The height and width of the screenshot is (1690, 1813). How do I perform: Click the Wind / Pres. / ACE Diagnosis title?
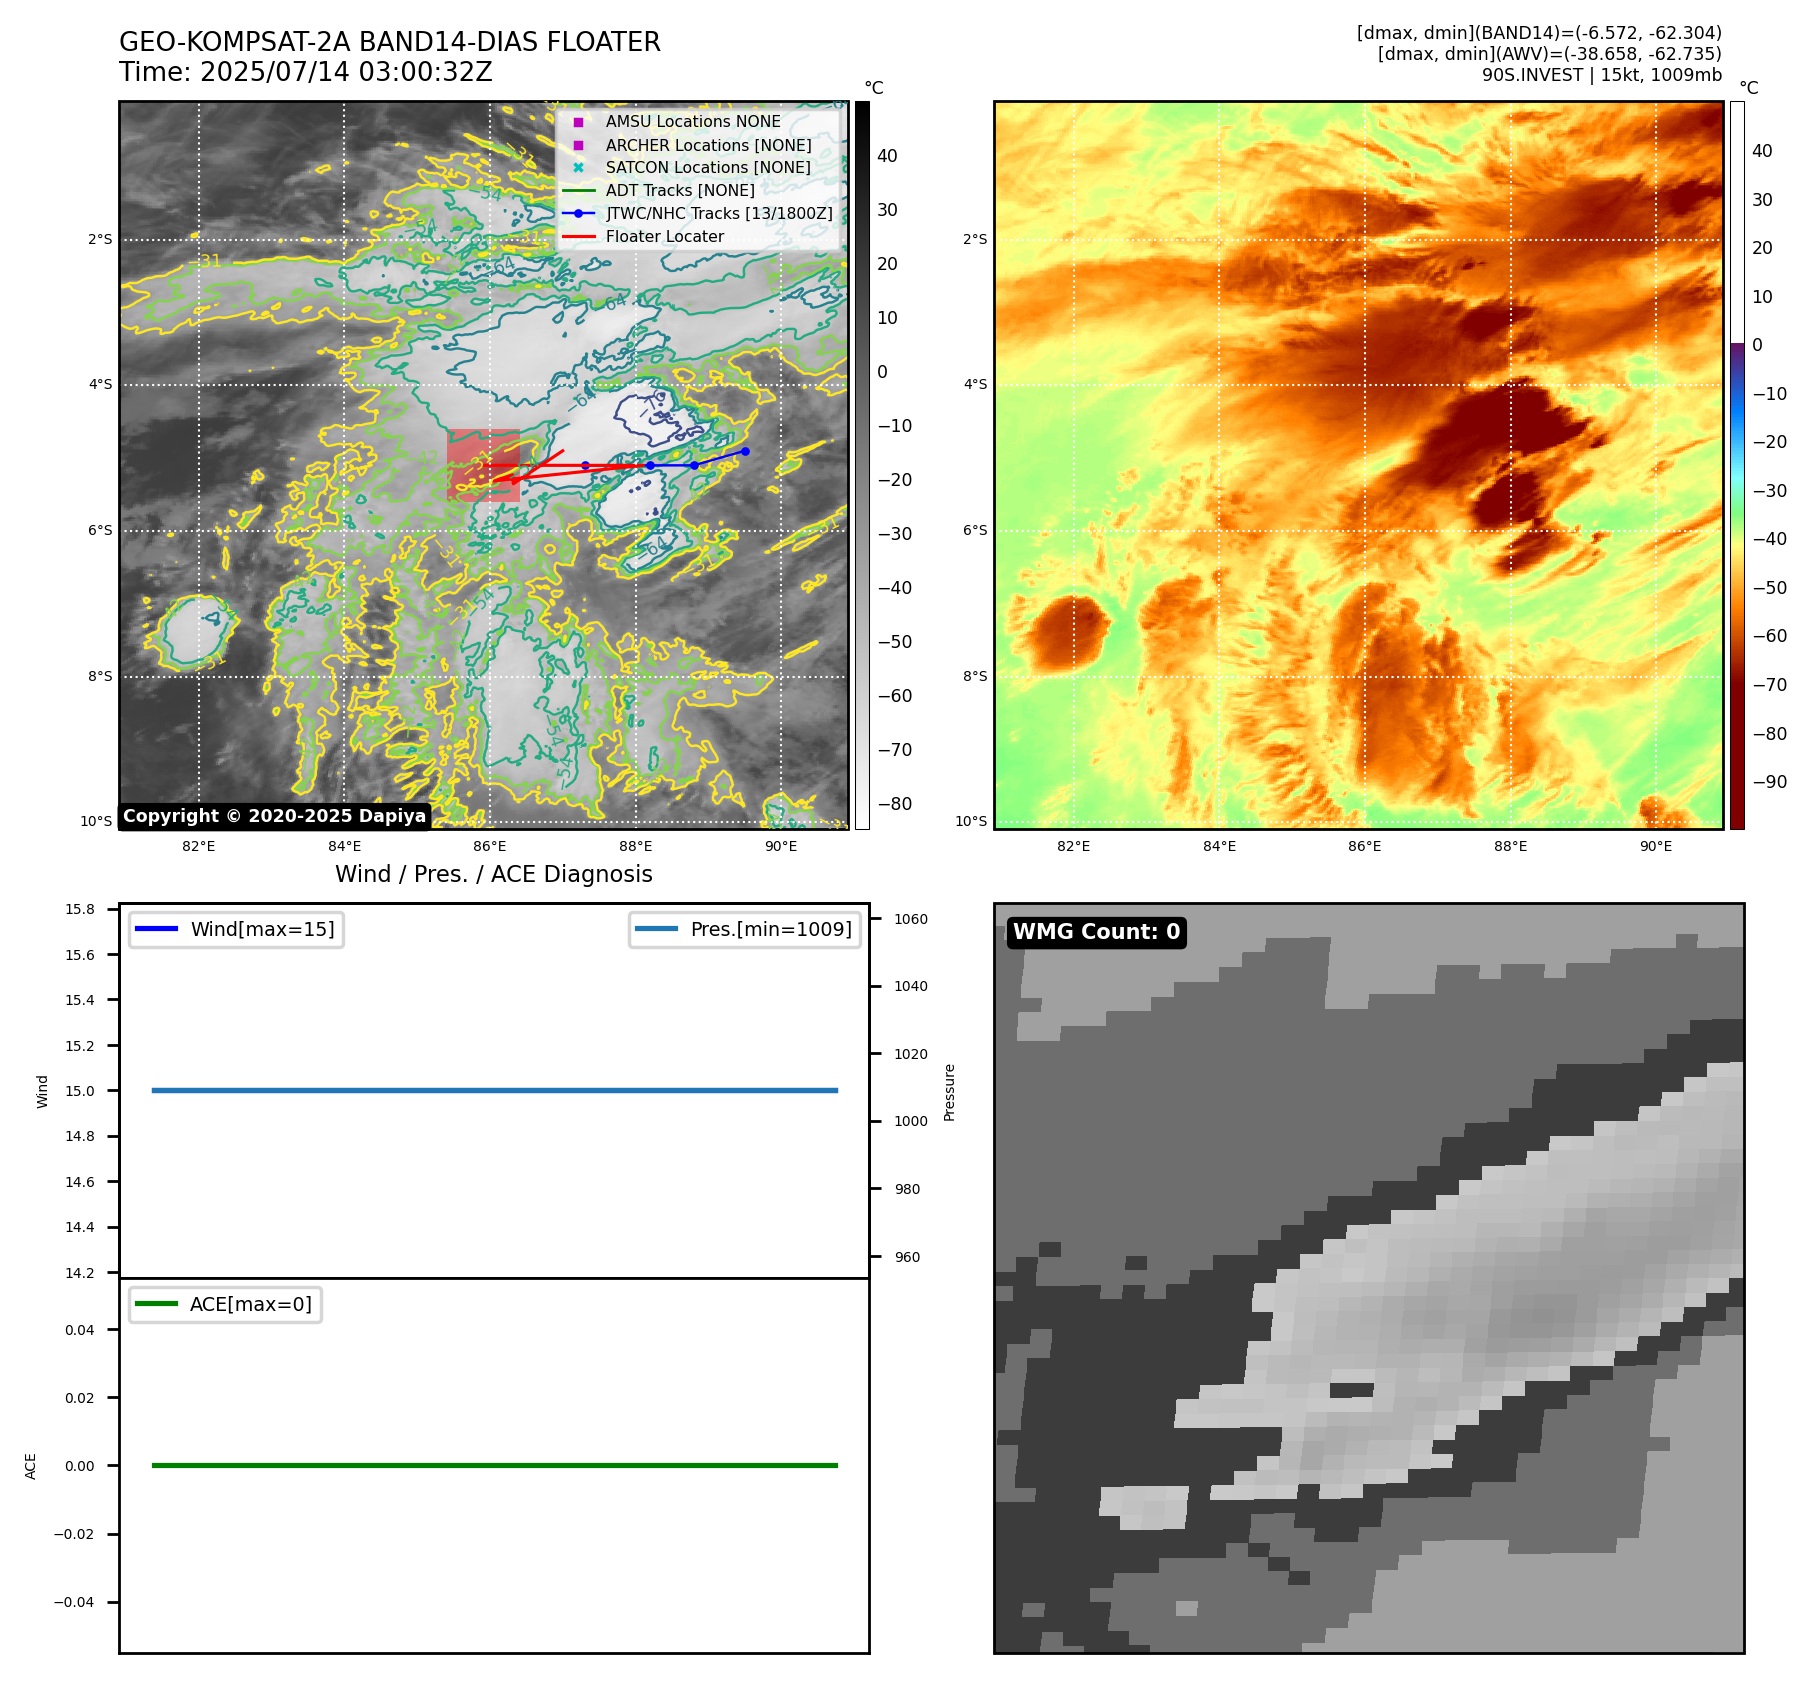494,874
